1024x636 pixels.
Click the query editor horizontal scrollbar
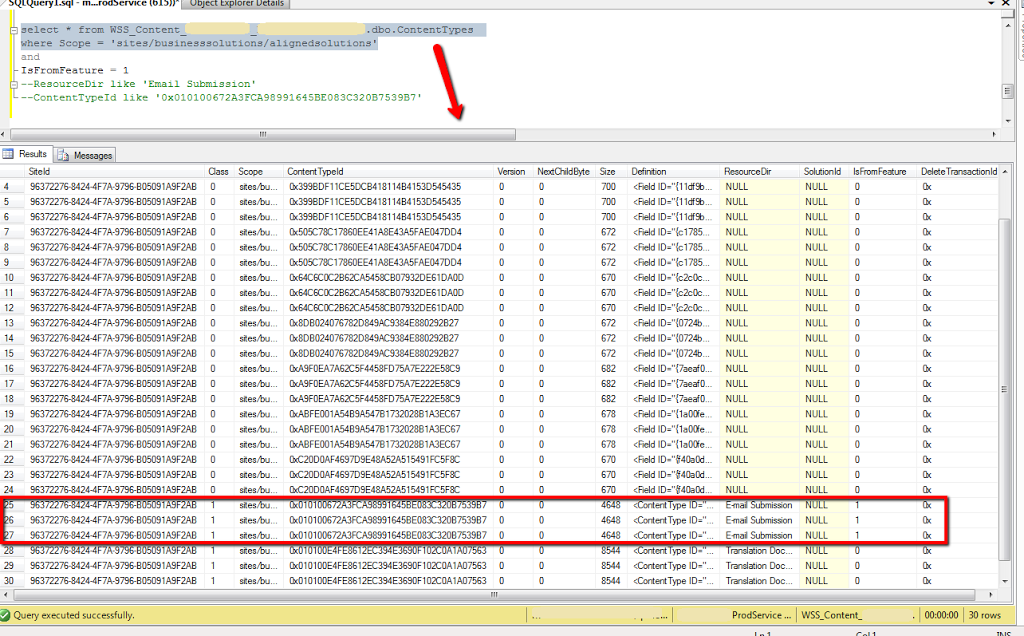click(x=260, y=132)
